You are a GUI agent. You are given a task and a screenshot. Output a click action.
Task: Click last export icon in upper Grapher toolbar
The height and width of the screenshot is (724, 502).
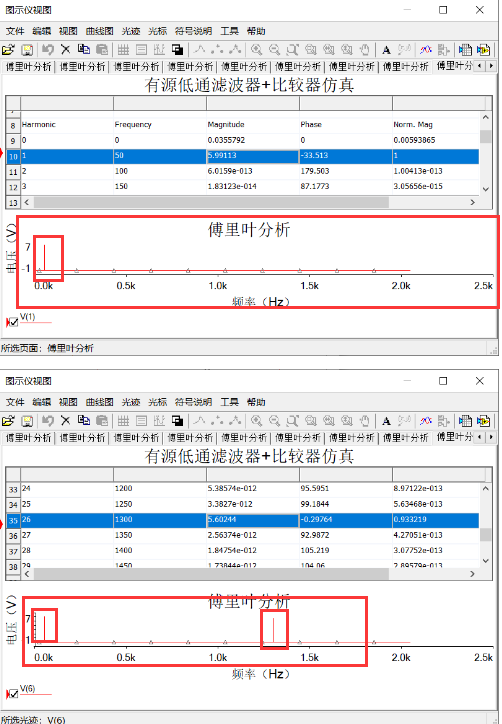484,49
